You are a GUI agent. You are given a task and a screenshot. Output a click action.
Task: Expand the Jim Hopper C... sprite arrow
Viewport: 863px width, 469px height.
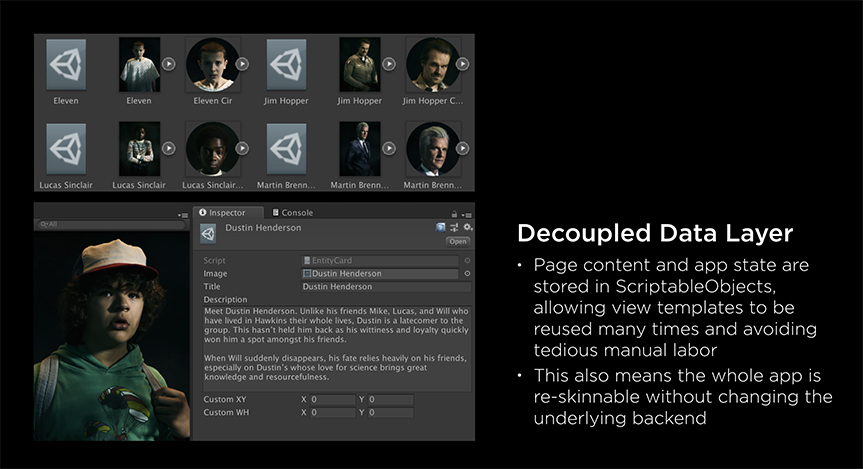(462, 64)
